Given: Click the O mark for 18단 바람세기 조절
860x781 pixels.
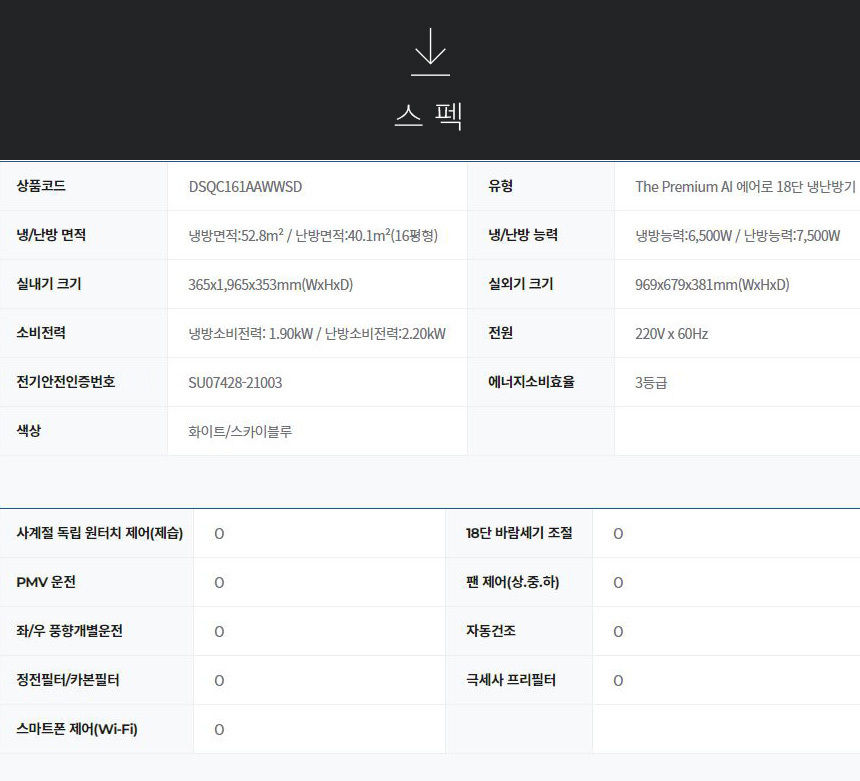Looking at the screenshot, I should [618, 534].
